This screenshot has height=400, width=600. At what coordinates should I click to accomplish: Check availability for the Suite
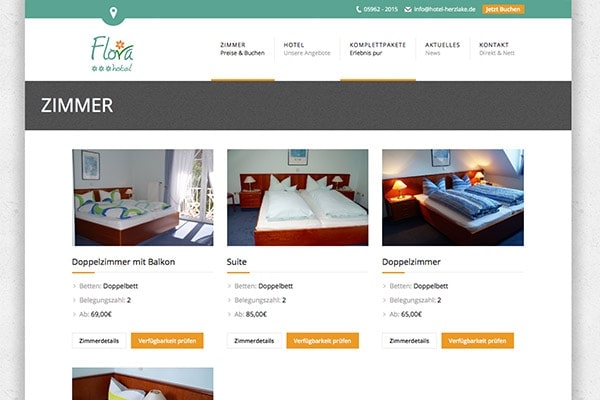(322, 341)
